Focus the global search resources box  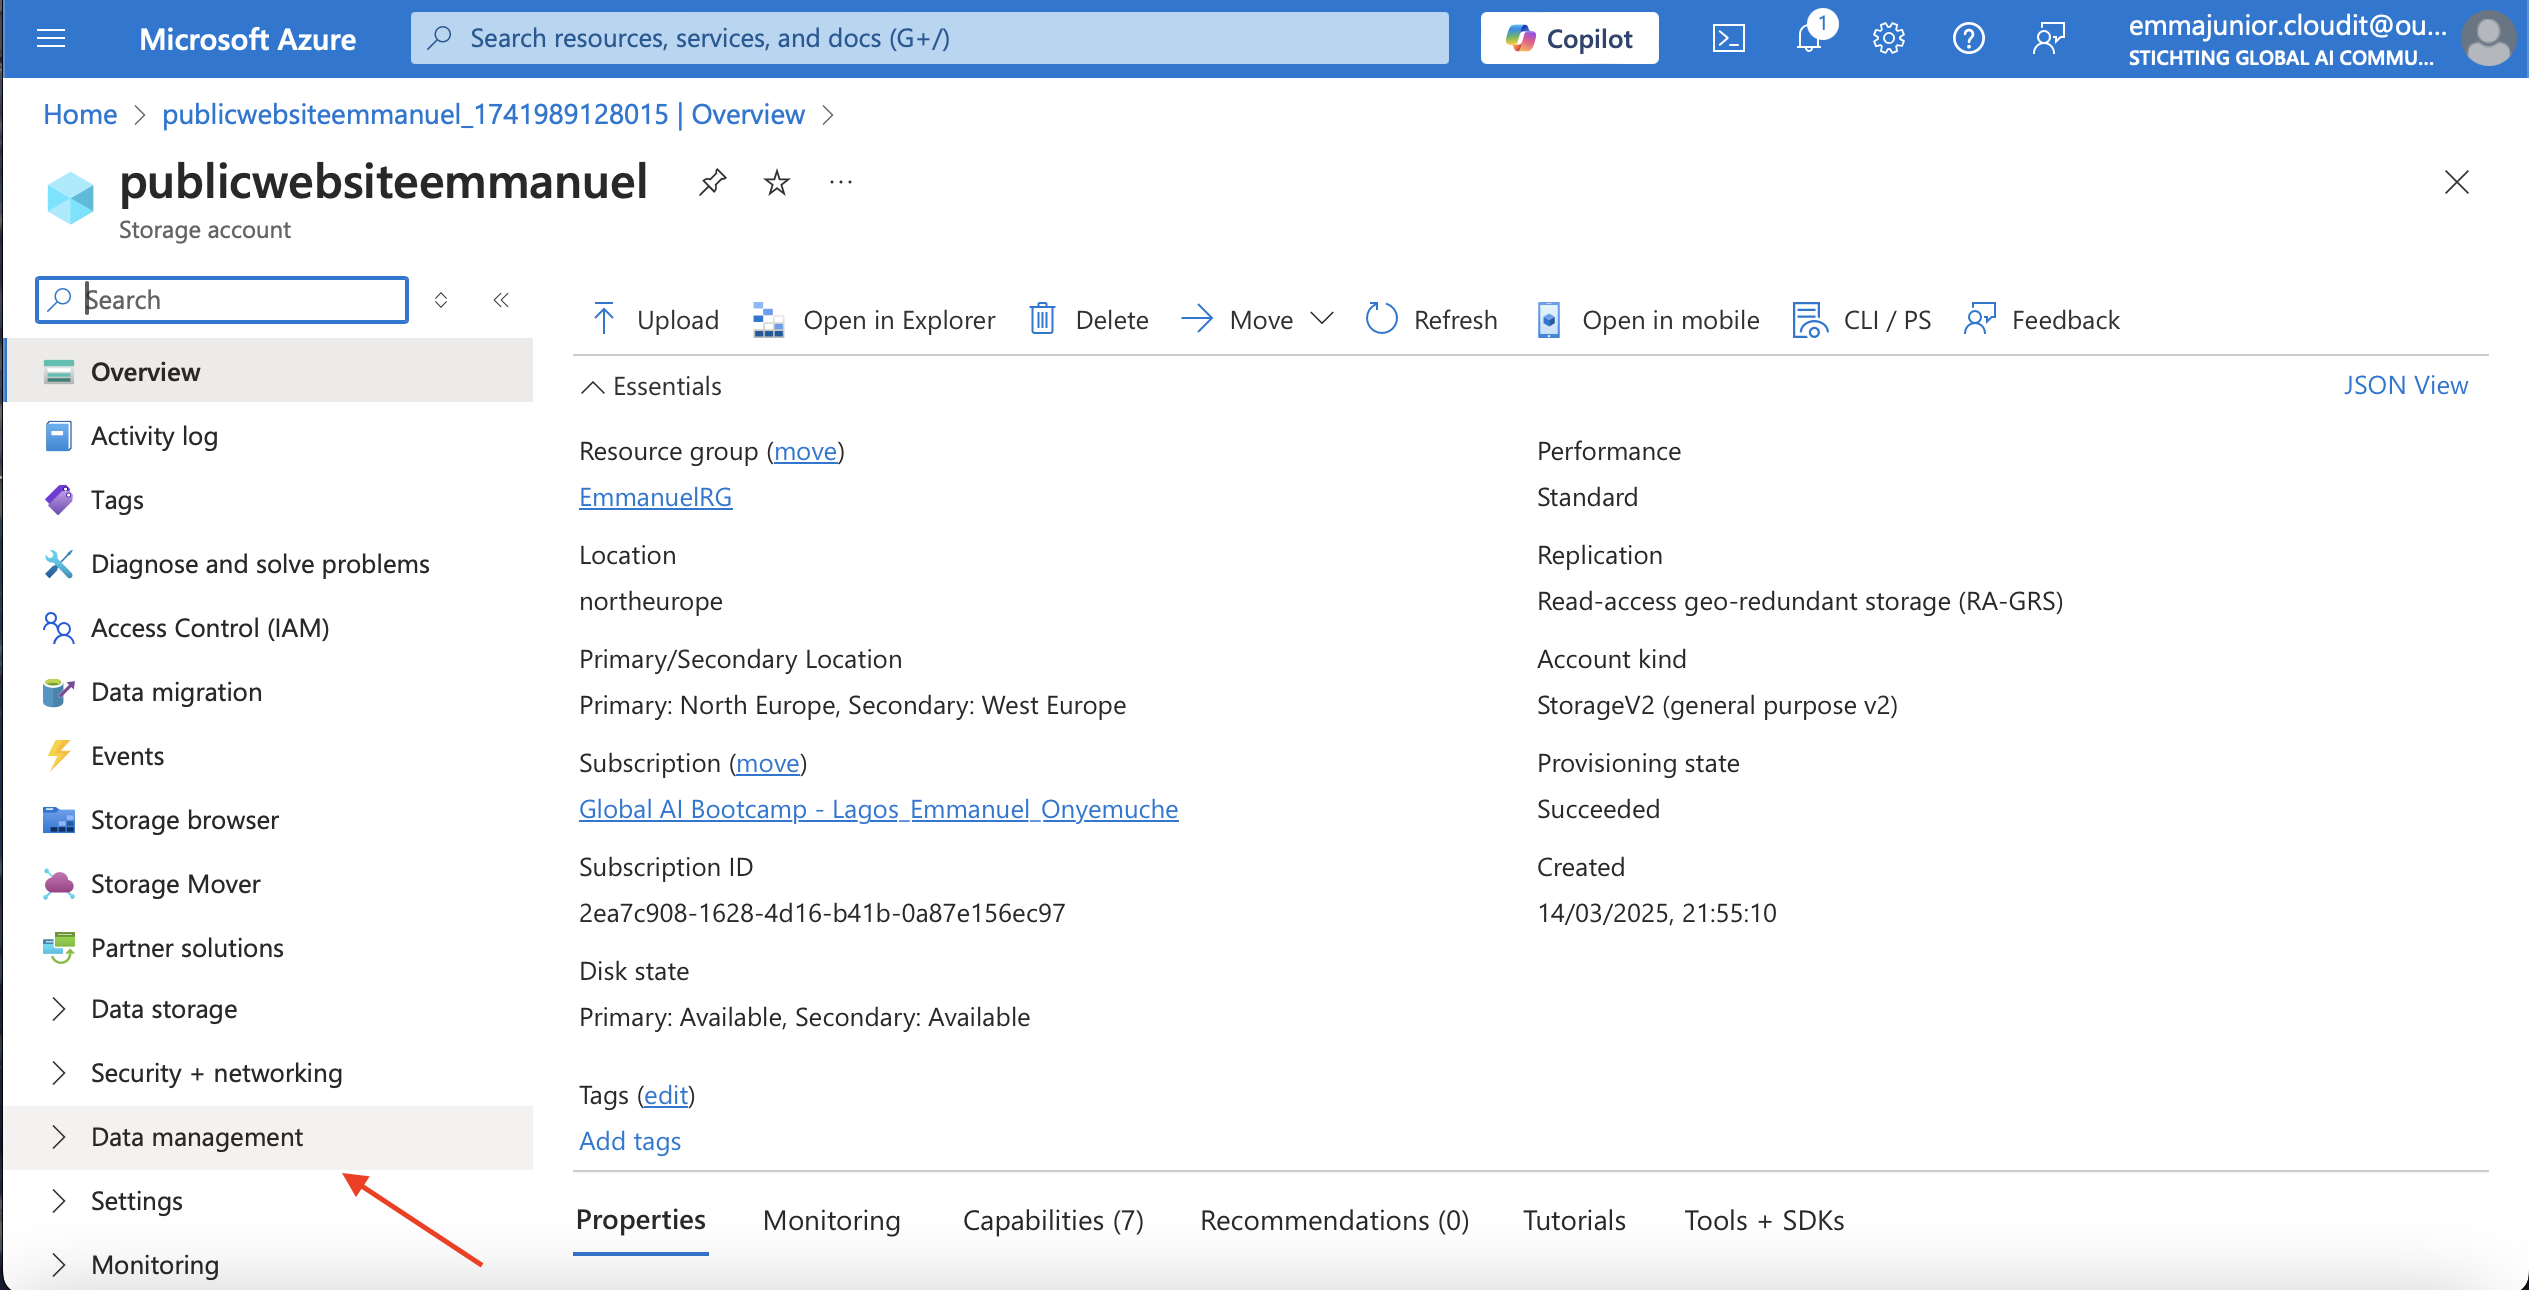coord(929,39)
